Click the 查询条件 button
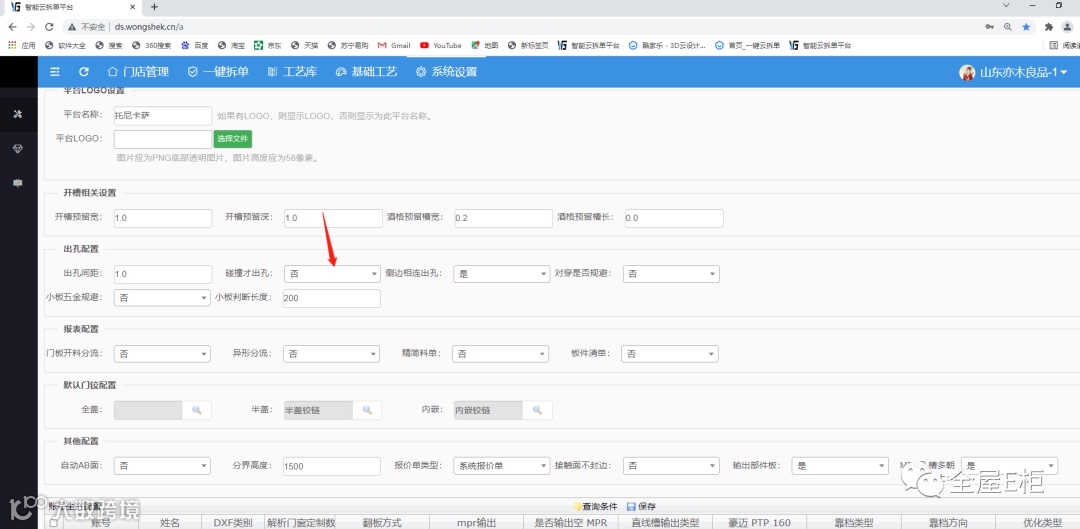Viewport: 1080px width, 529px height. 595,506
